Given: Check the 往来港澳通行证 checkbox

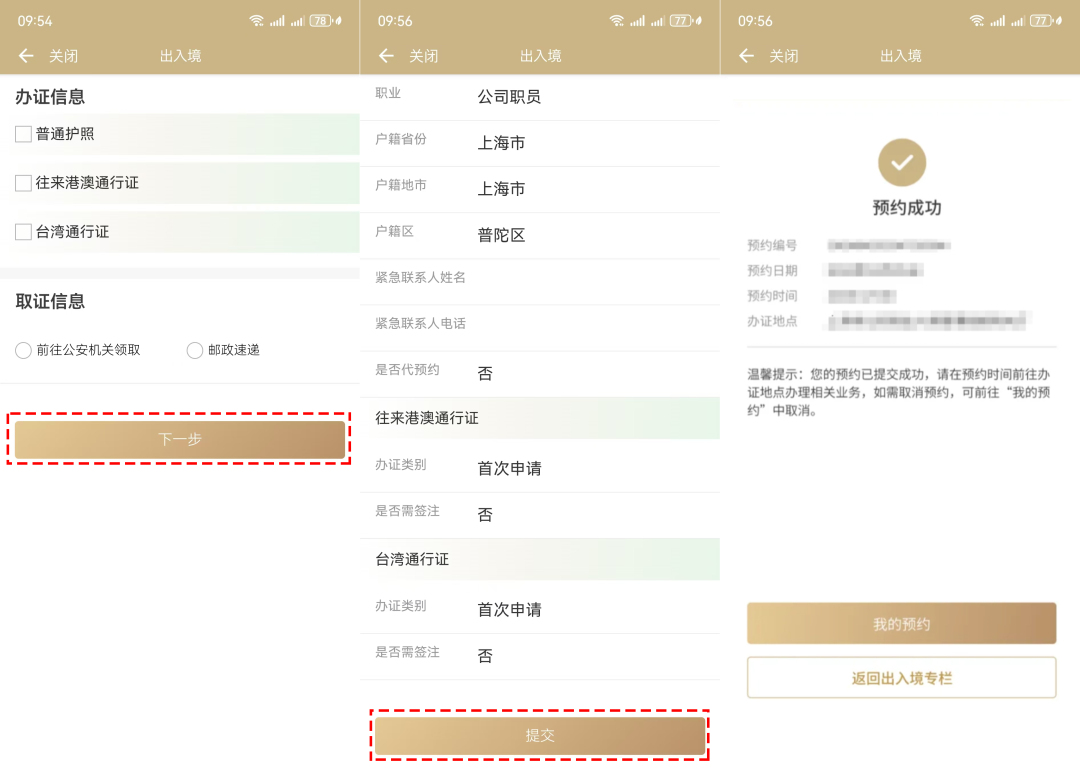Looking at the screenshot, I should click(x=24, y=183).
